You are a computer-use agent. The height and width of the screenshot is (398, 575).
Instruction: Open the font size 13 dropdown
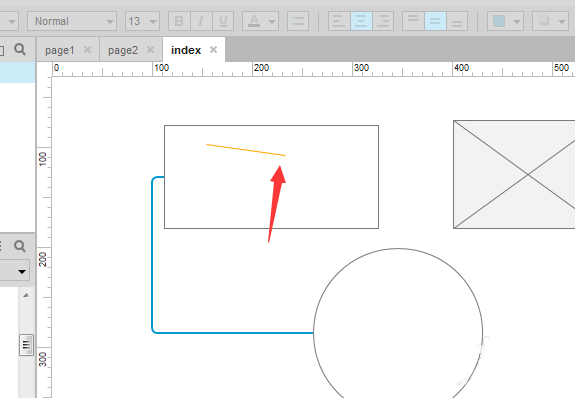(x=142, y=21)
